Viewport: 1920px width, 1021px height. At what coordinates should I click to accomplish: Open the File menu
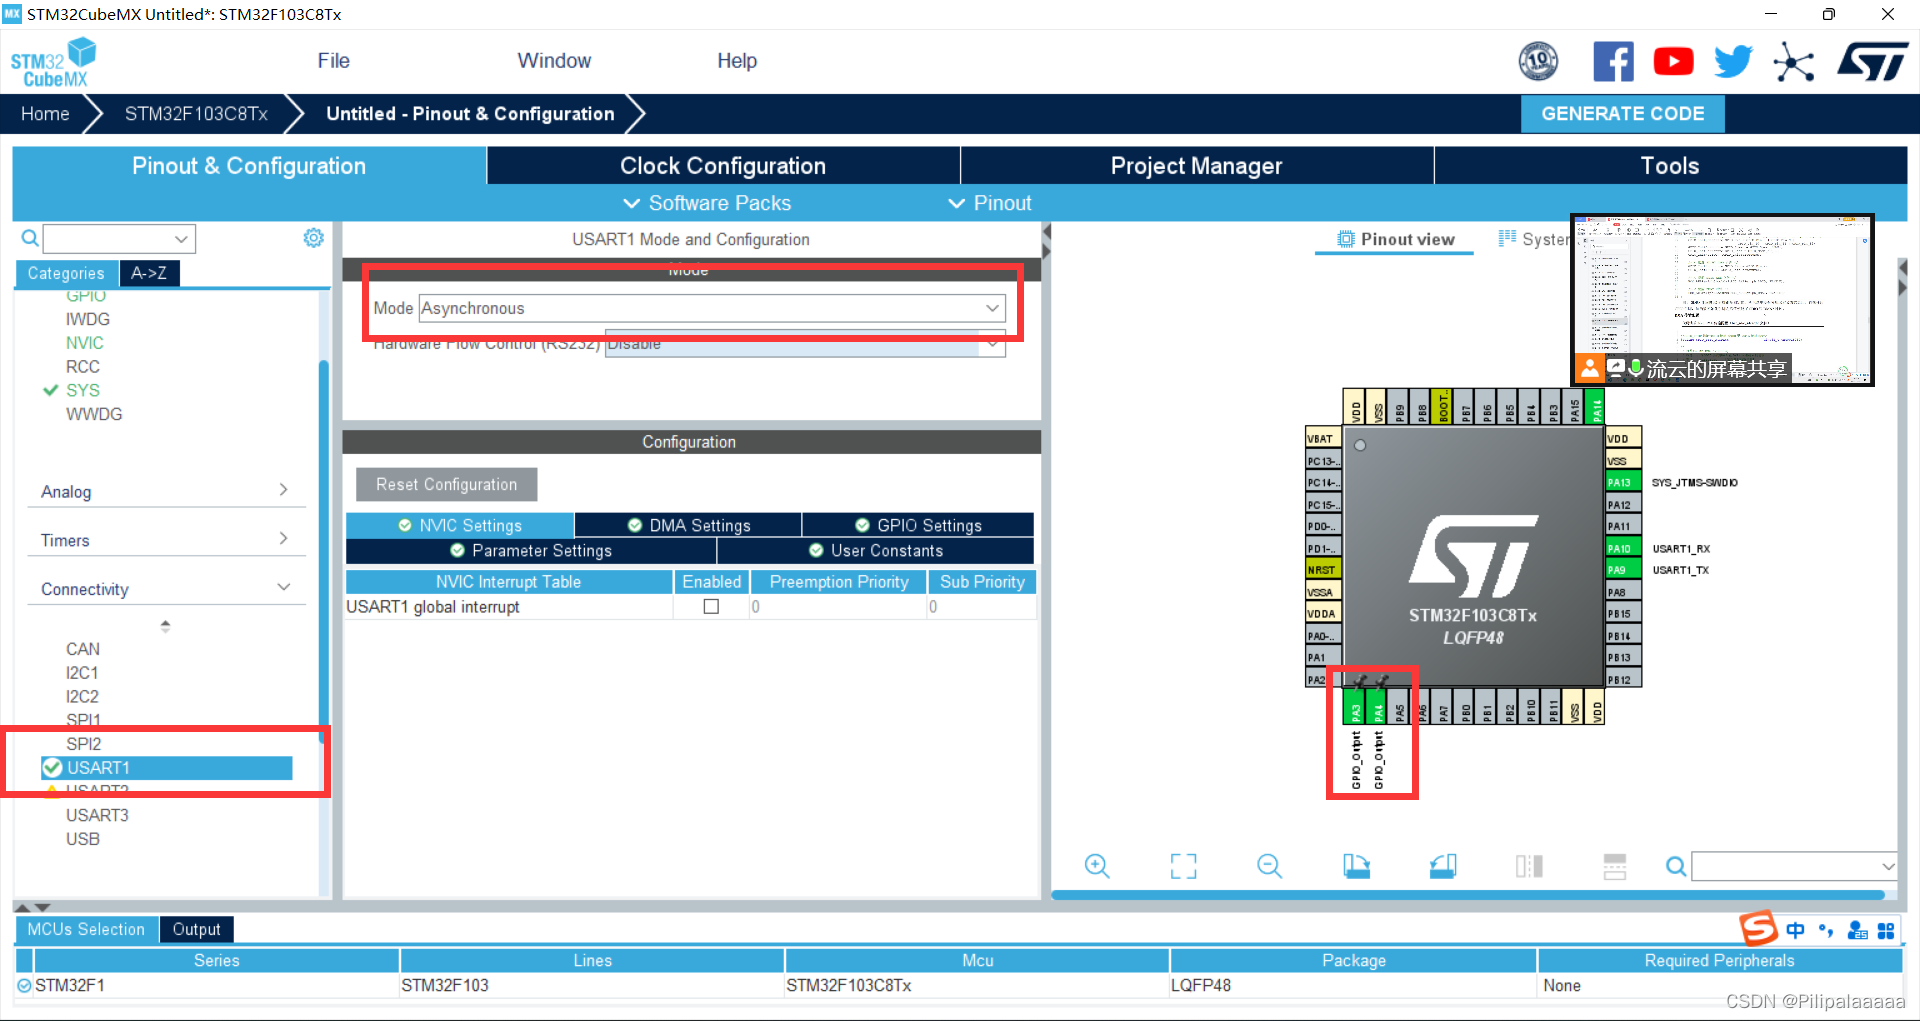tap(334, 61)
